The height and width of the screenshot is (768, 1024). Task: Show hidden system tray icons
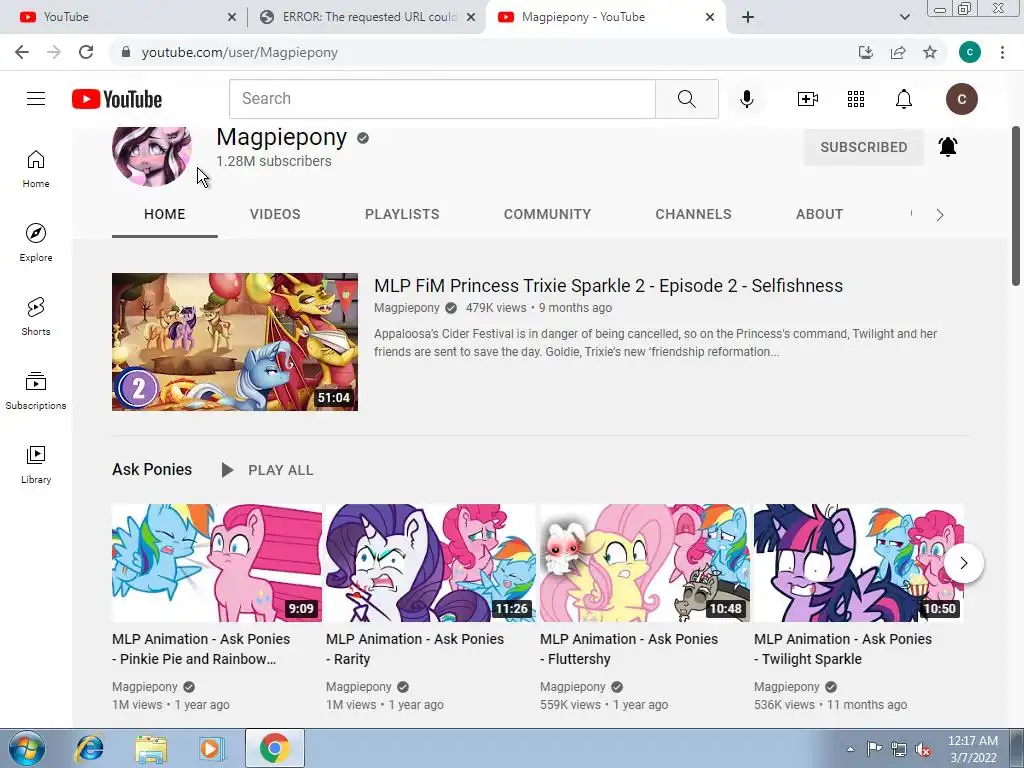(850, 749)
